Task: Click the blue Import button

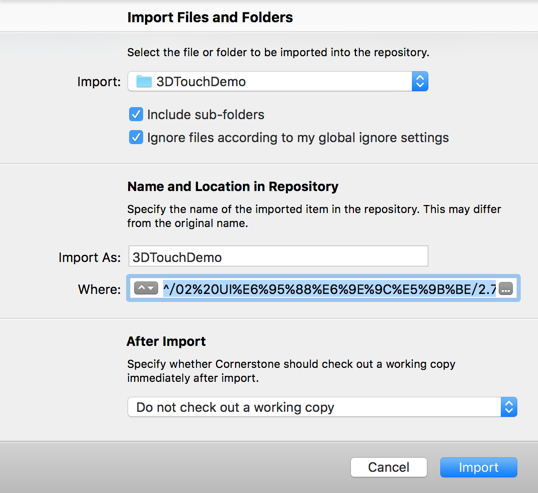Action: coord(479,467)
